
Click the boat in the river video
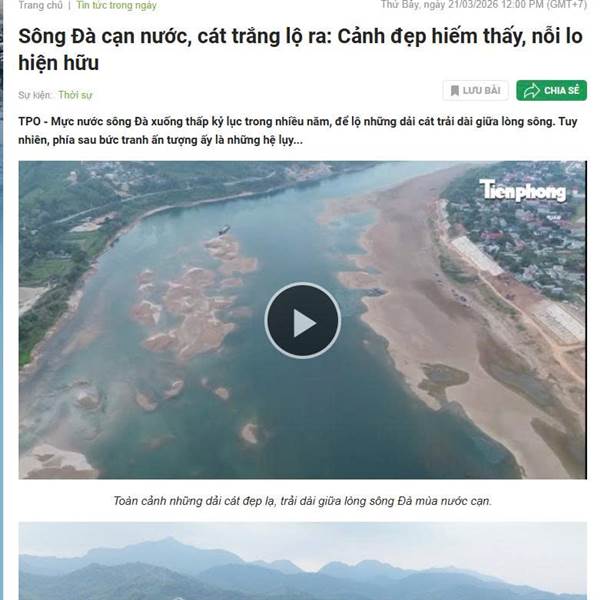[x=224, y=230]
